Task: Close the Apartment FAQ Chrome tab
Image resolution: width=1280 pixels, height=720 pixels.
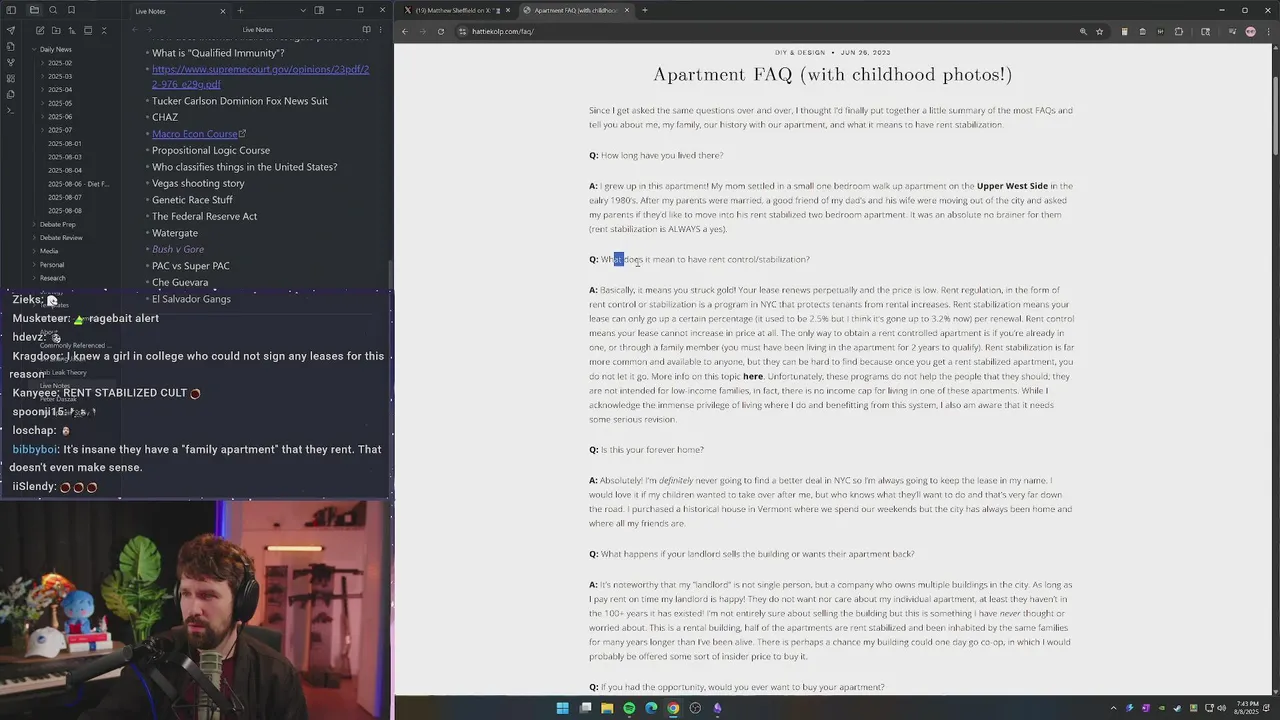Action: (628, 10)
